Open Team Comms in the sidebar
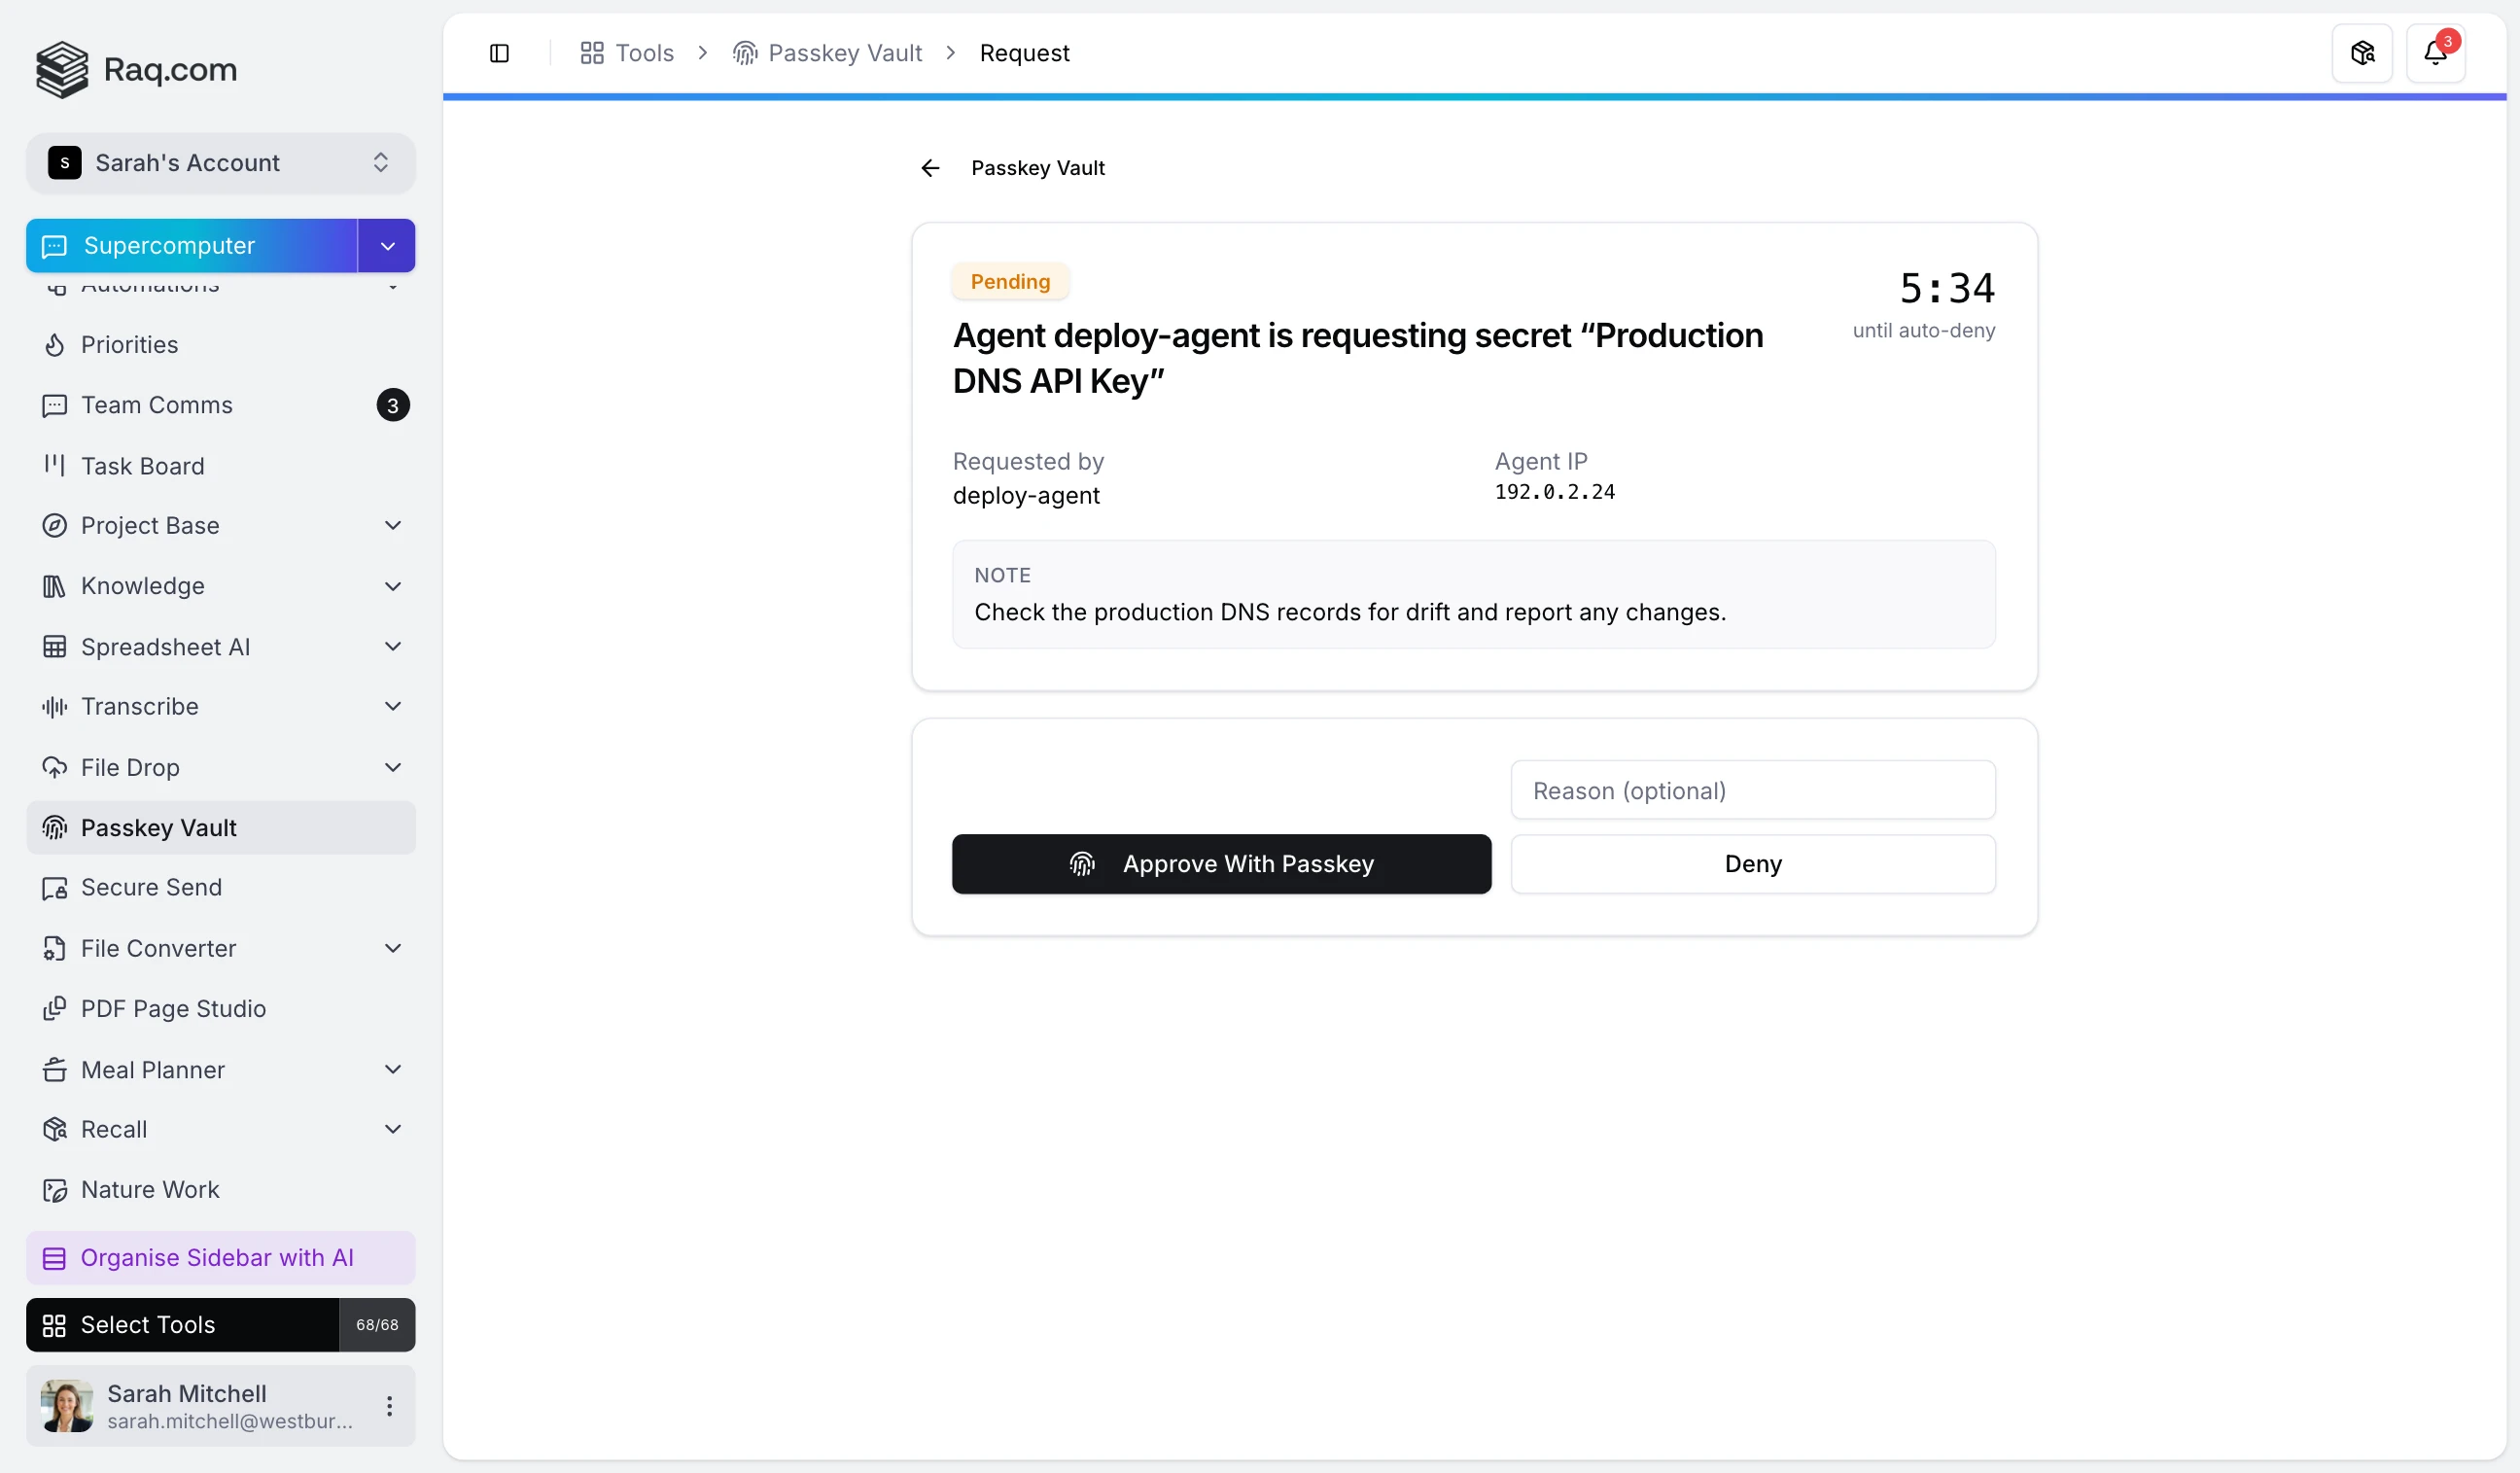Screen dimensions: 2520x1473 point(221,405)
